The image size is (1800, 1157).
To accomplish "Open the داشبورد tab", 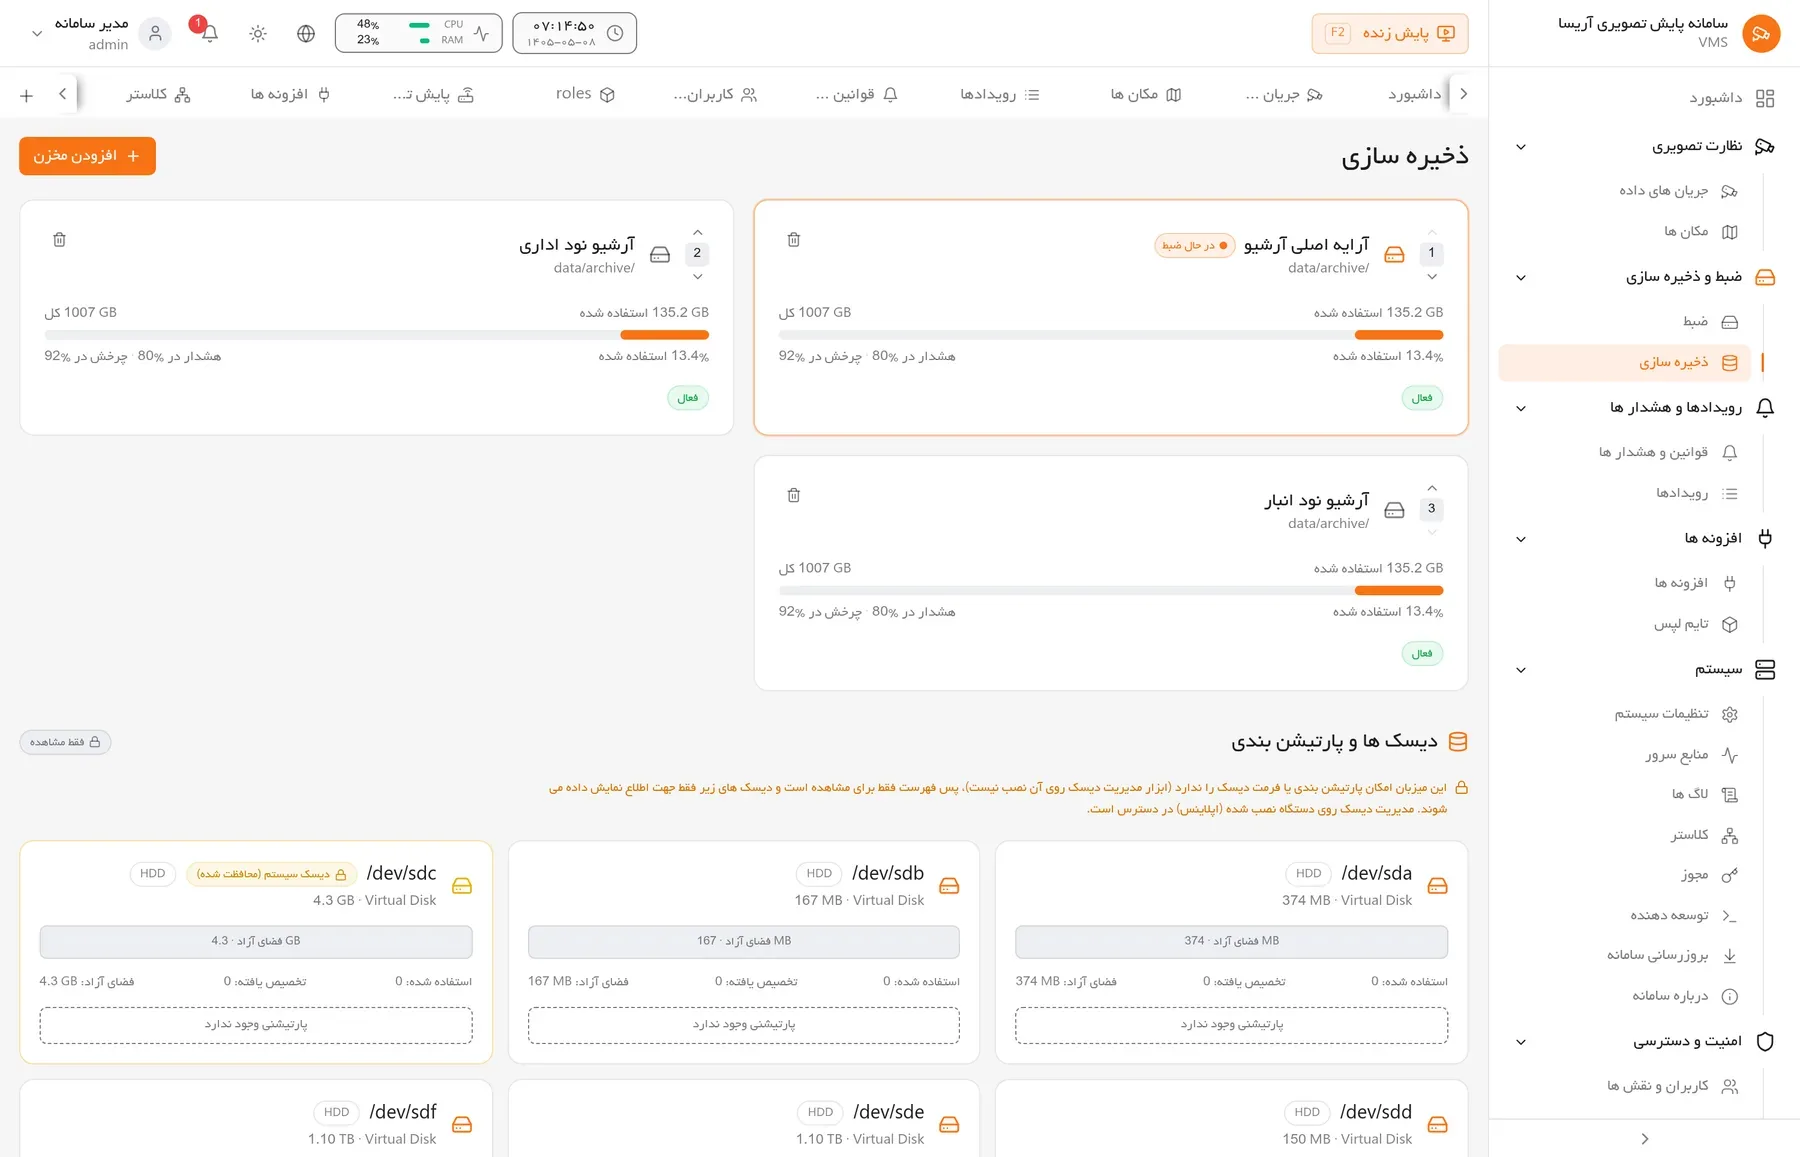I will pos(1414,94).
